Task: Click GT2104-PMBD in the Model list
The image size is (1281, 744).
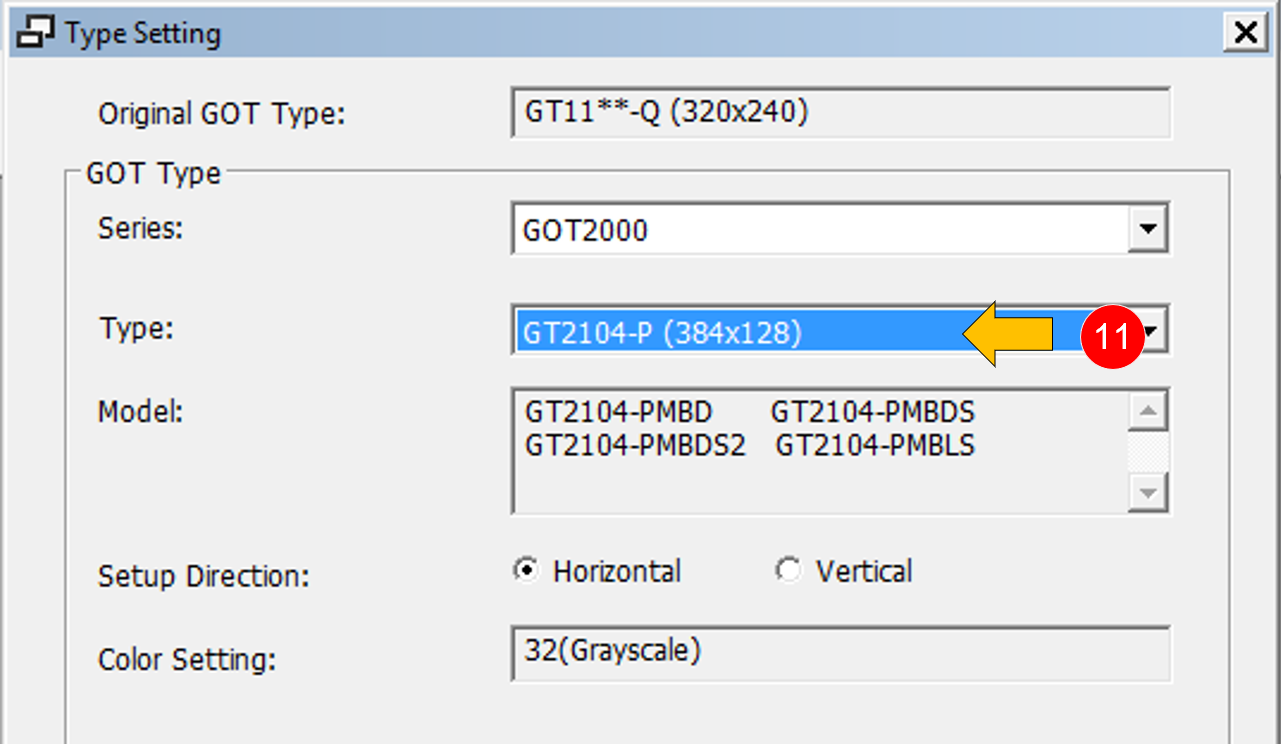Action: click(x=619, y=412)
